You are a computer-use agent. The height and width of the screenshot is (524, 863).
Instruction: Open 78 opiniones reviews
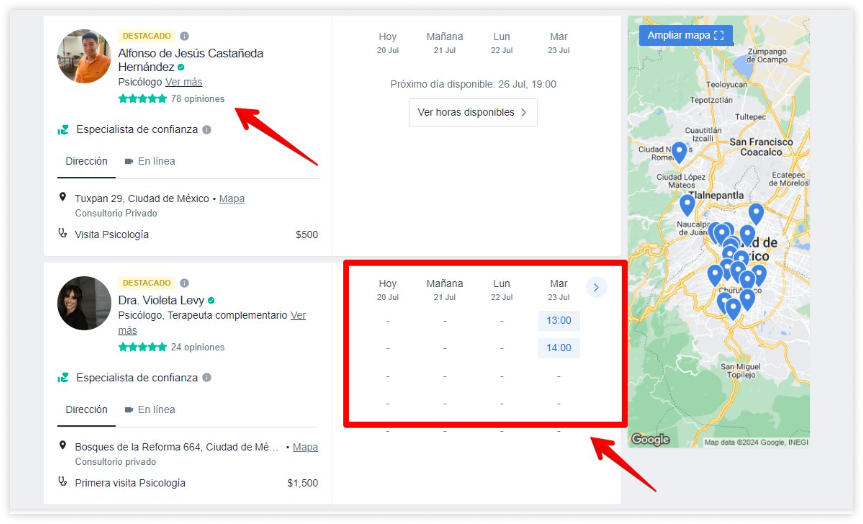pos(198,99)
